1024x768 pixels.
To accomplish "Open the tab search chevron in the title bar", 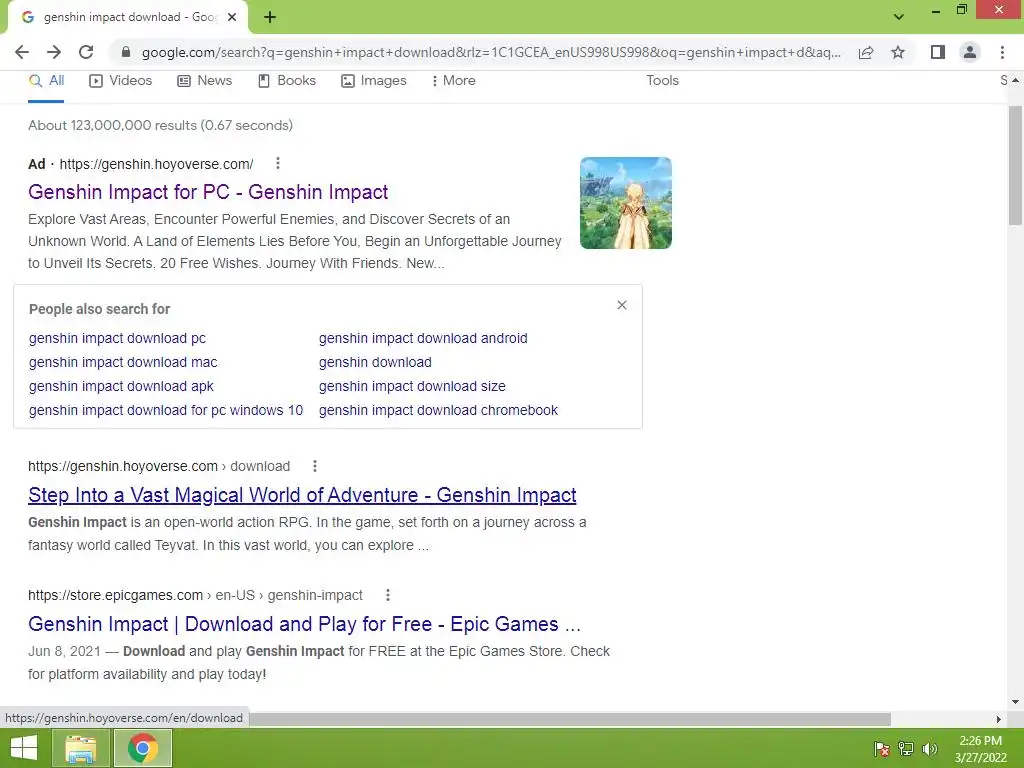I will tap(899, 17).
